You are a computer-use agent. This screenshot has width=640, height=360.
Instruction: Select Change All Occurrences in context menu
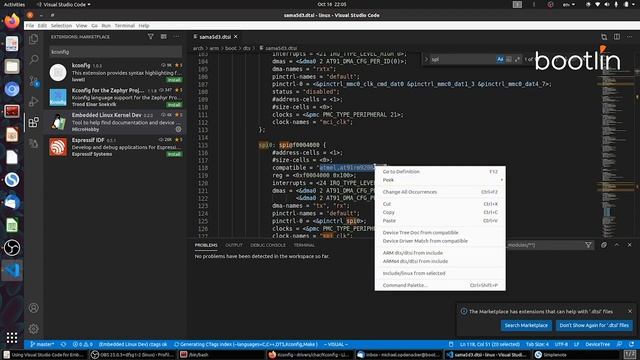point(440,192)
